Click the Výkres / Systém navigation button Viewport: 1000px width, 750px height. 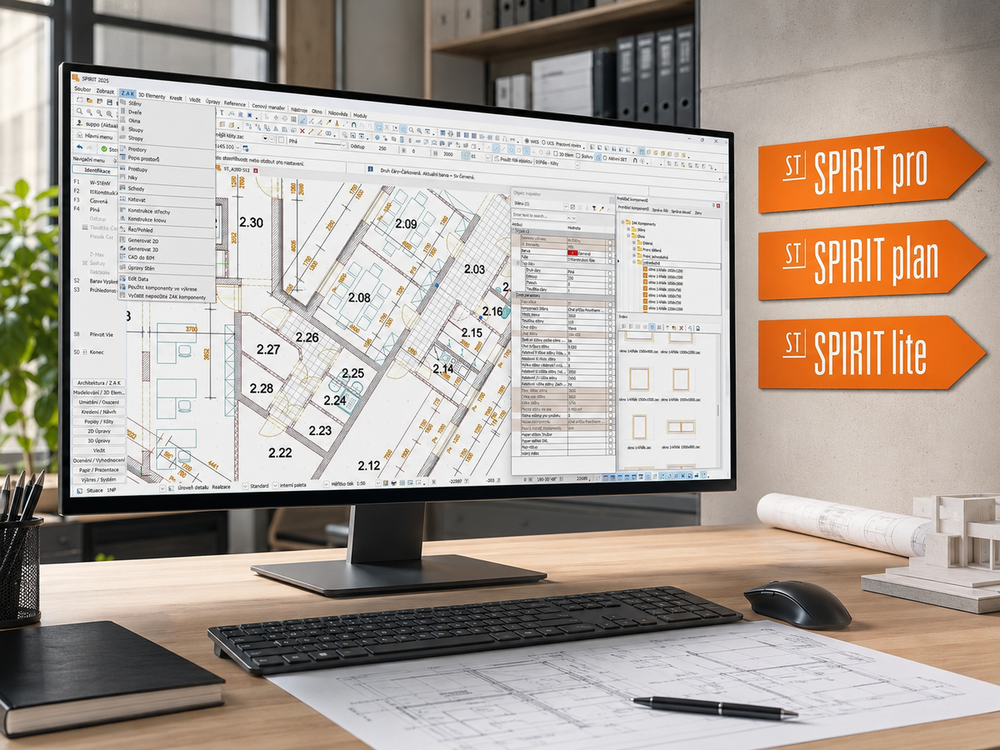tap(99, 479)
